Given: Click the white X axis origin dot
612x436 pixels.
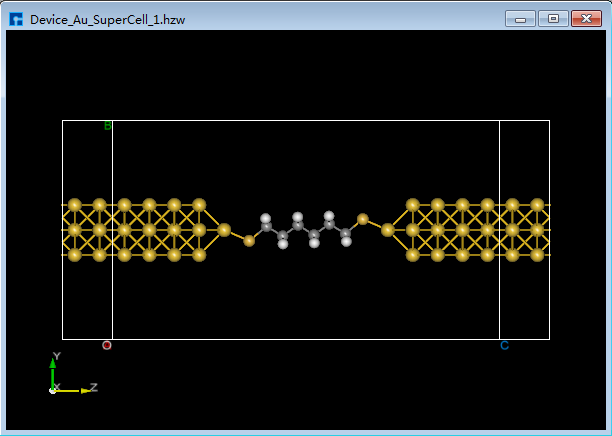Looking at the screenshot, I should pyautogui.click(x=53, y=389).
